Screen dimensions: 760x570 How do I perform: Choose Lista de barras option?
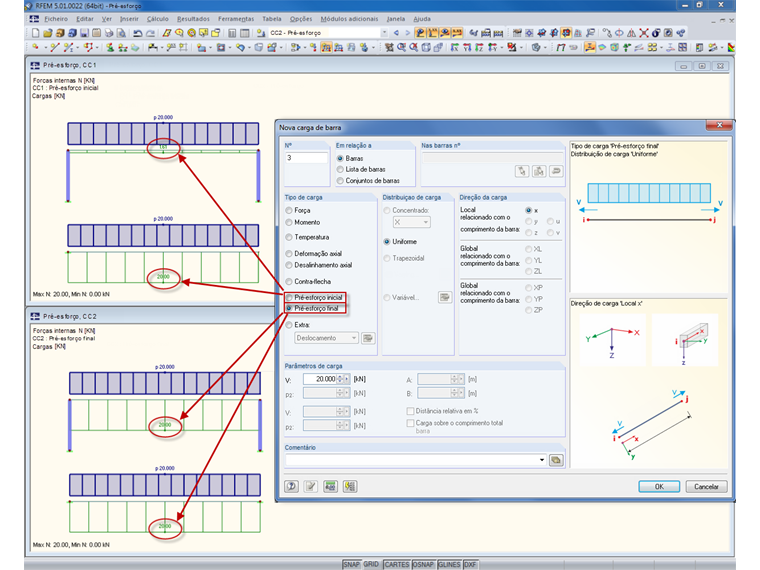click(x=341, y=170)
